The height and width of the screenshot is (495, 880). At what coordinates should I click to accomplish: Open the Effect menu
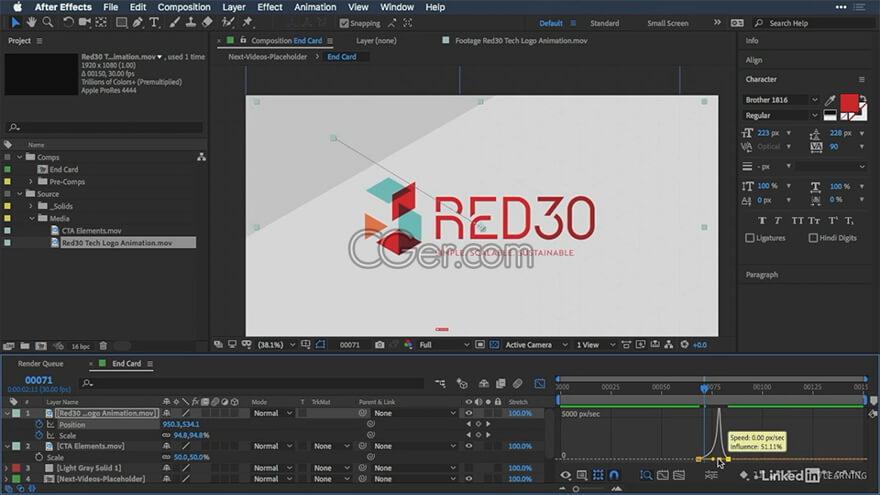click(269, 7)
